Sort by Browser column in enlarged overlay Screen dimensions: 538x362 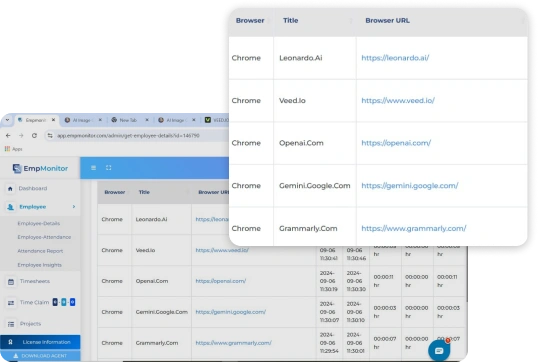pos(250,21)
